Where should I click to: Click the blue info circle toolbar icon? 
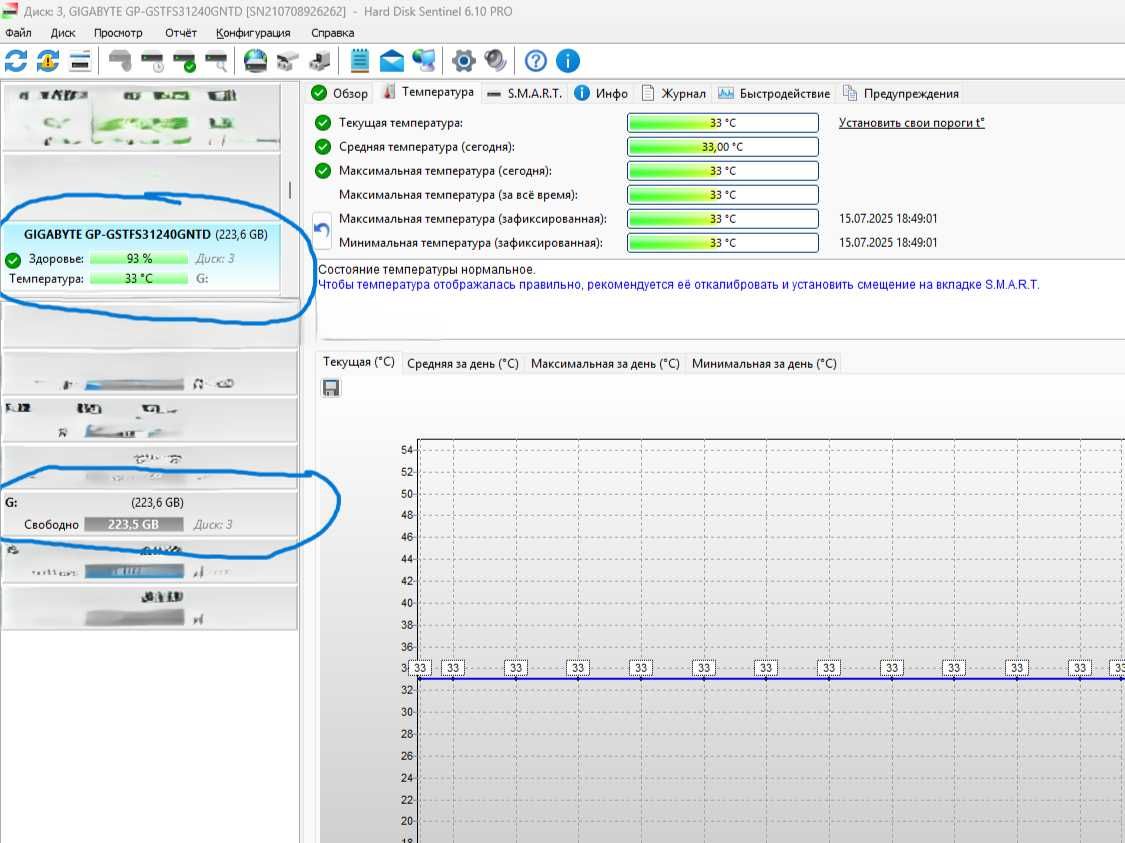[x=568, y=61]
